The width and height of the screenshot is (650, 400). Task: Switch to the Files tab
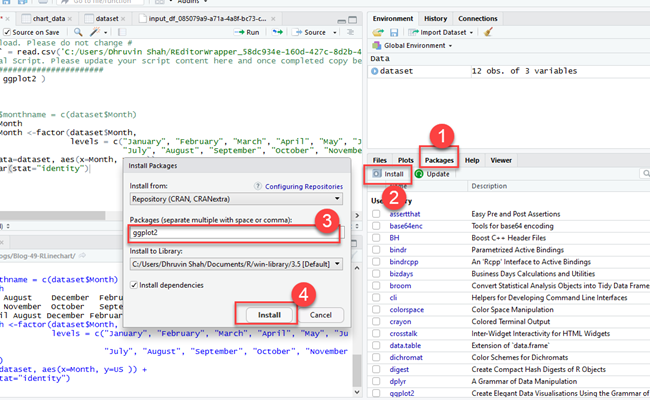379,160
